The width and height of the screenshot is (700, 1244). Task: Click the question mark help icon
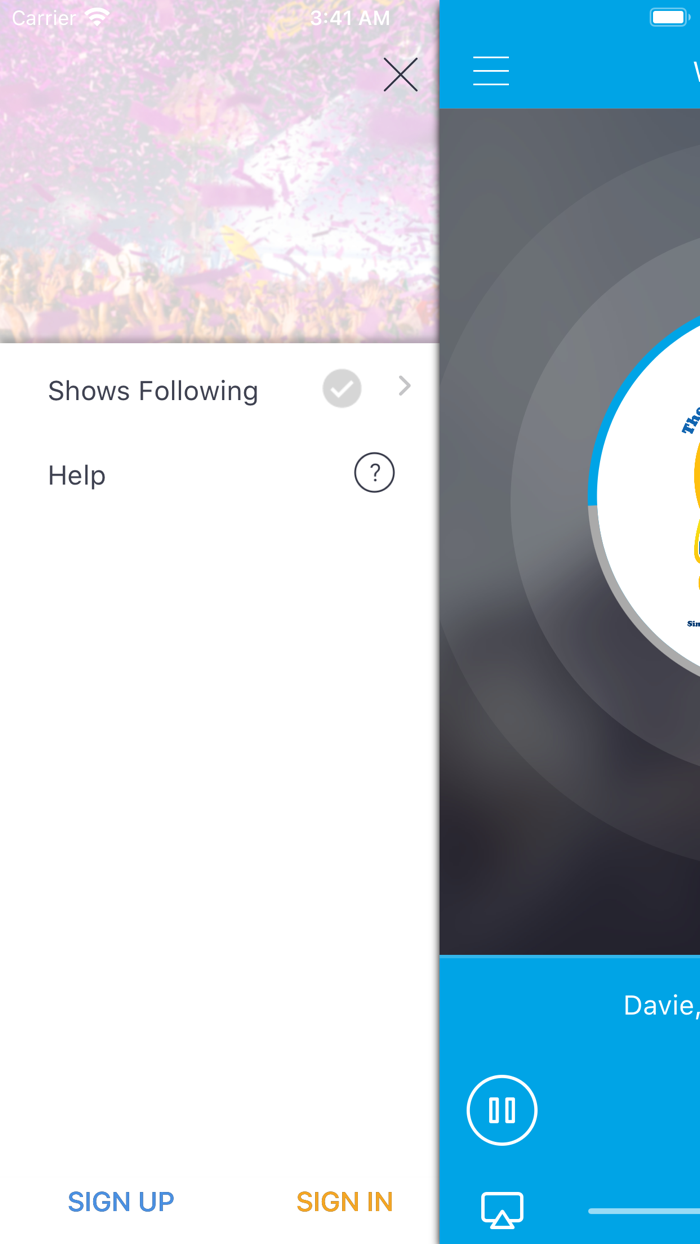tap(375, 473)
